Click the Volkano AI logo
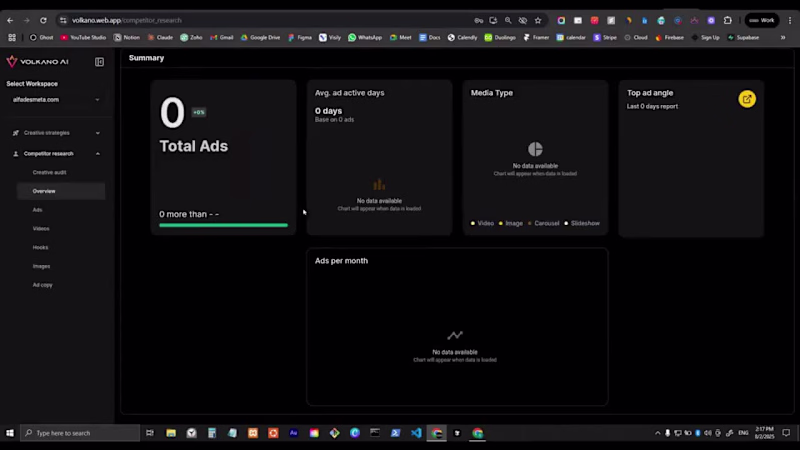 coord(37,62)
